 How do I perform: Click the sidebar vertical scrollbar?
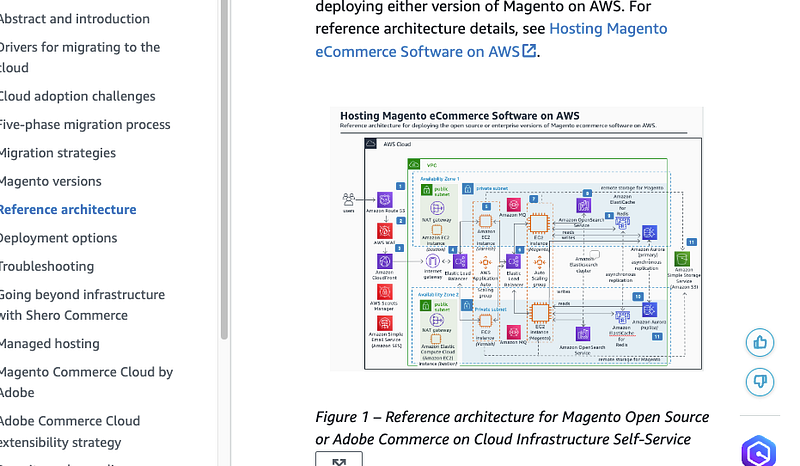click(224, 168)
